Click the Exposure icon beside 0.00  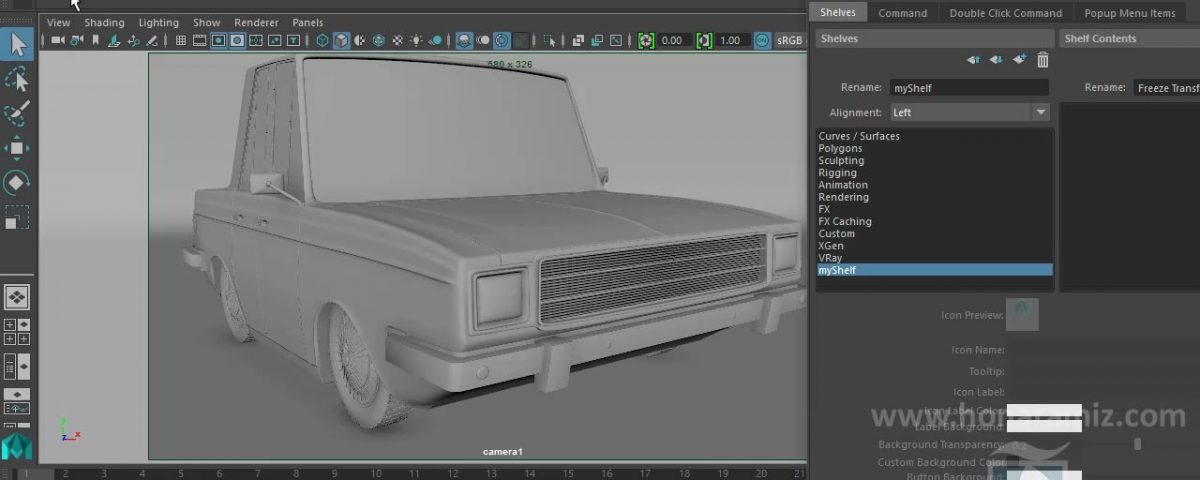coord(645,41)
